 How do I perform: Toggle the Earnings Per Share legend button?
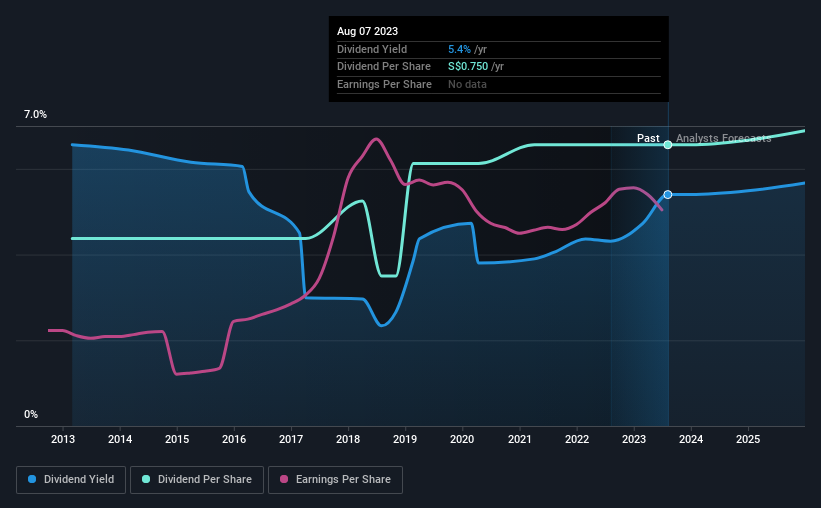coord(335,480)
